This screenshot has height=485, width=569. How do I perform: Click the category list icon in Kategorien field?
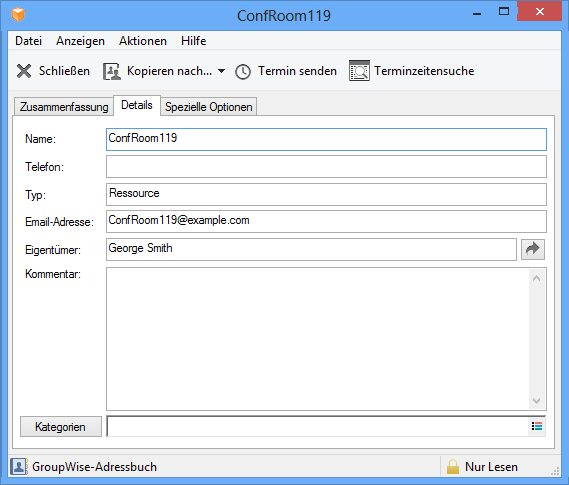tap(537, 426)
